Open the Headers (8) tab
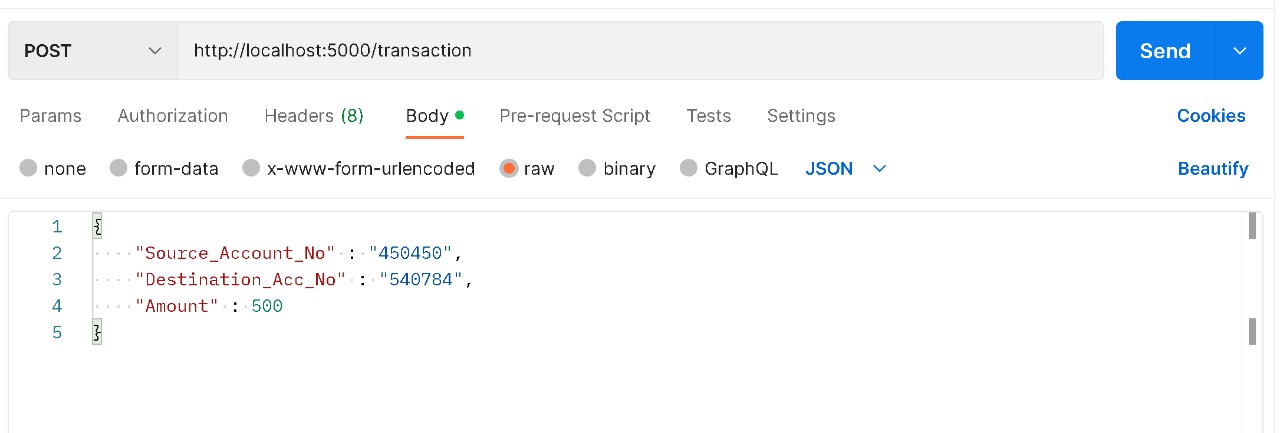 pyautogui.click(x=314, y=116)
